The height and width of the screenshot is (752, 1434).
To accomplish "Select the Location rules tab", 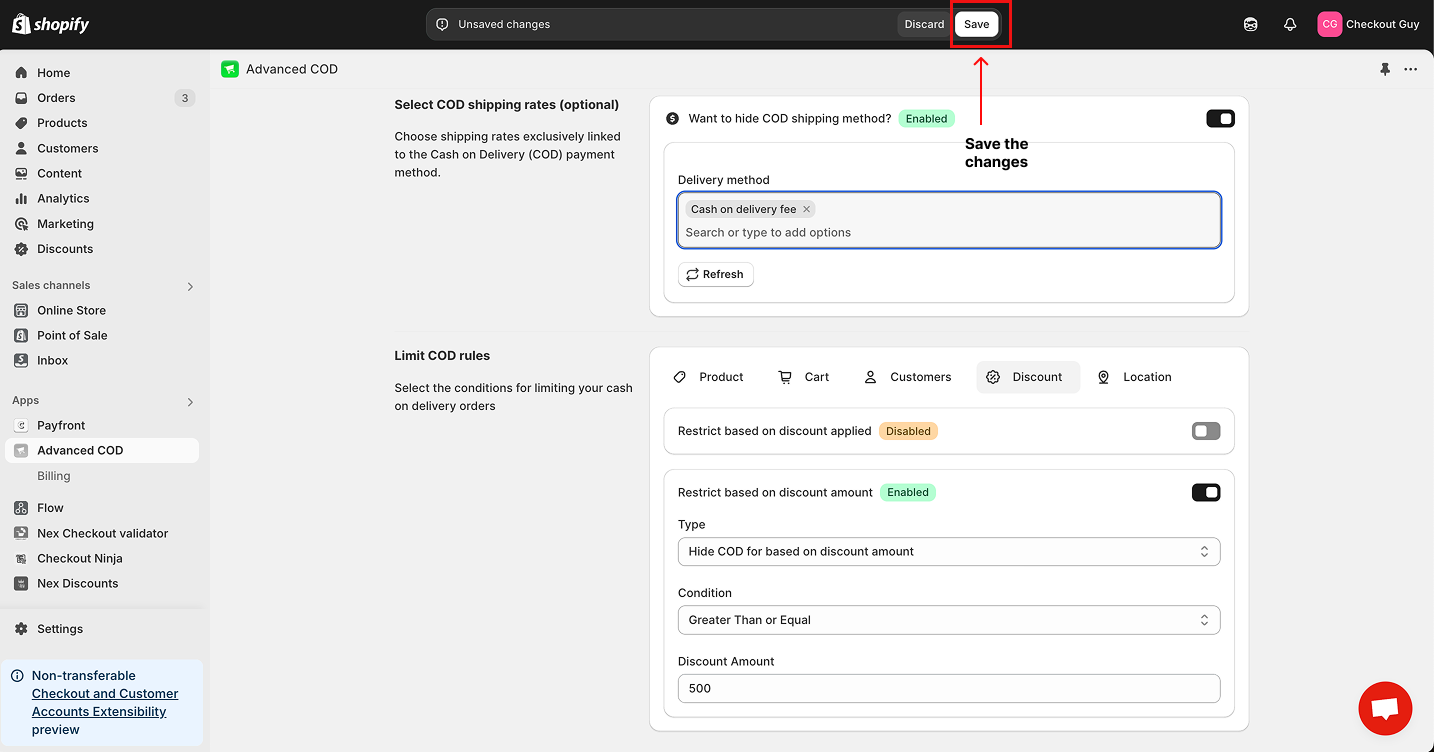I will (x=1134, y=377).
